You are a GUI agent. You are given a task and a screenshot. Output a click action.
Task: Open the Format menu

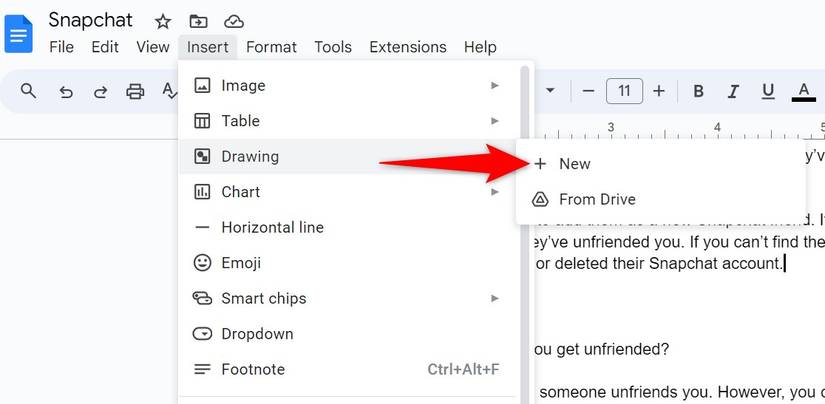pos(271,47)
